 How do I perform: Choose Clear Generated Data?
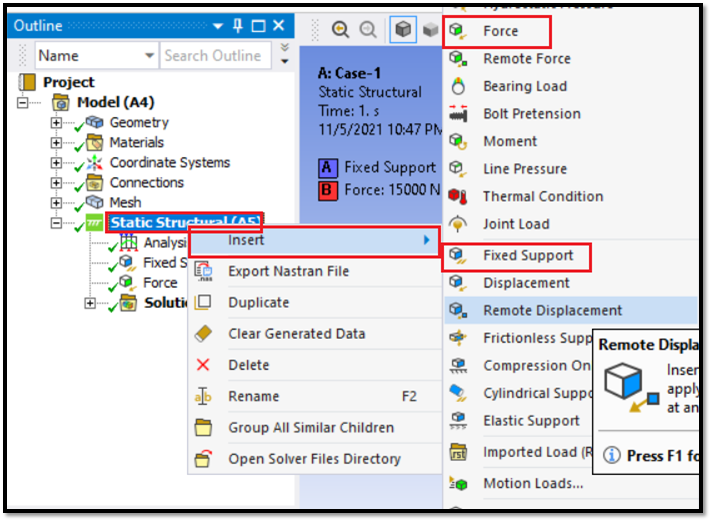(314, 334)
